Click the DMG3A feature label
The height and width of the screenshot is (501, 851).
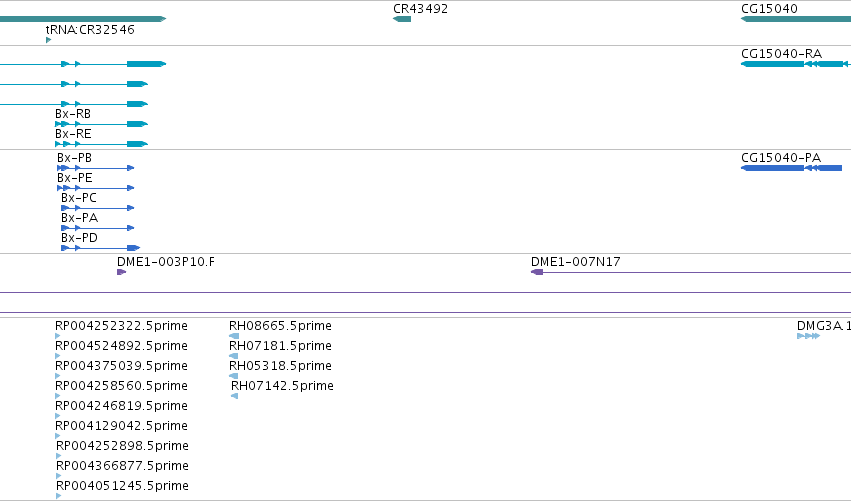[823, 326]
